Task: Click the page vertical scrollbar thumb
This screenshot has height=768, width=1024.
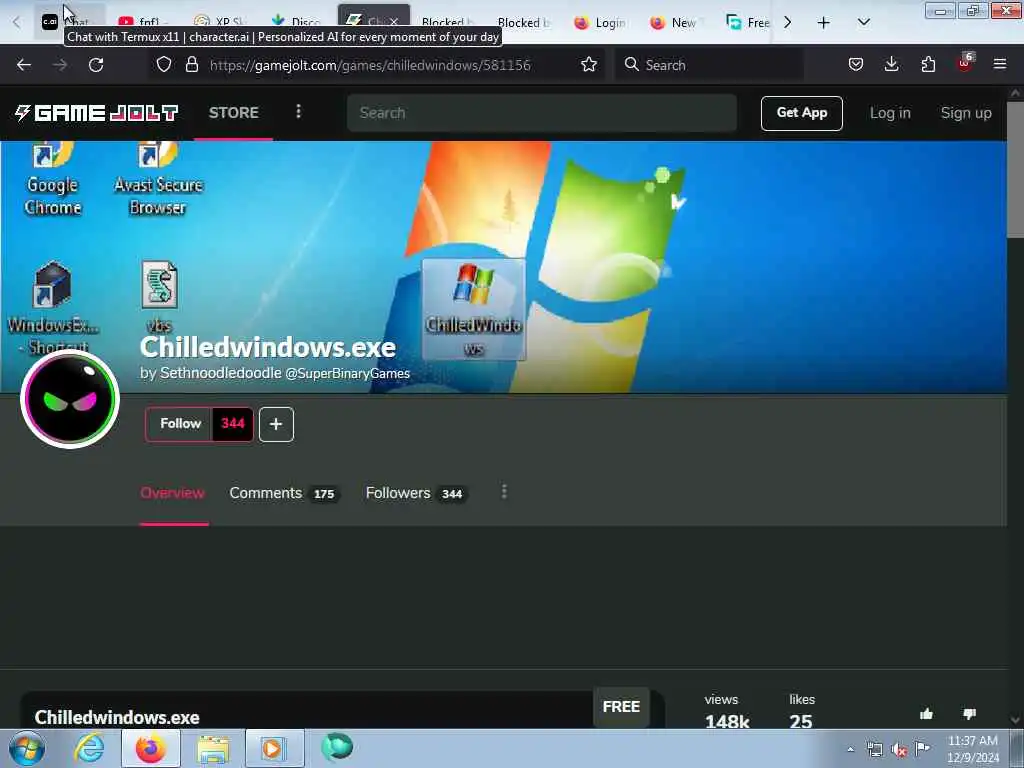Action: pos(1015,170)
